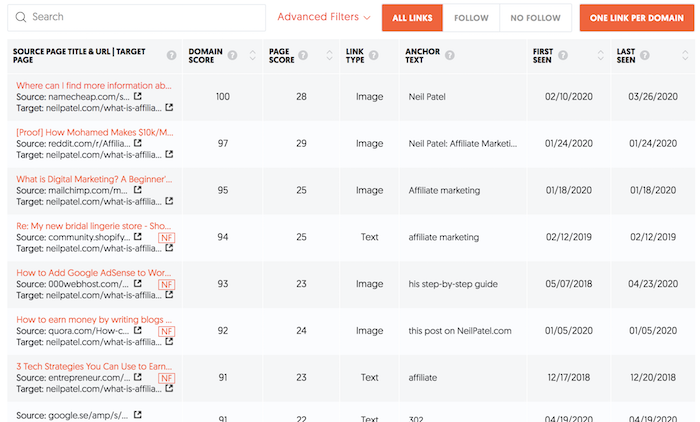This screenshot has height=422, width=700.
Task: Open target external link icon in 000webhost row
Action: [169, 295]
